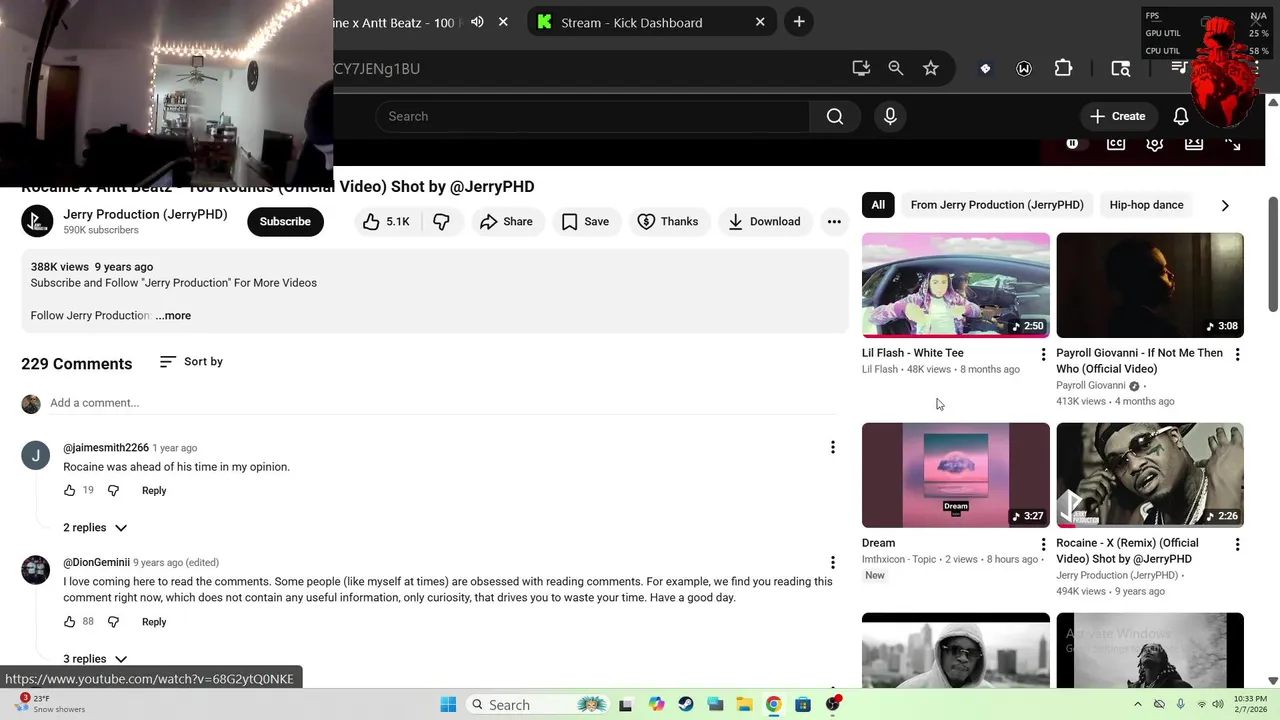Open the Lil Flash - White Tee thumbnail
Screen dimensions: 1280x720
click(x=956, y=285)
